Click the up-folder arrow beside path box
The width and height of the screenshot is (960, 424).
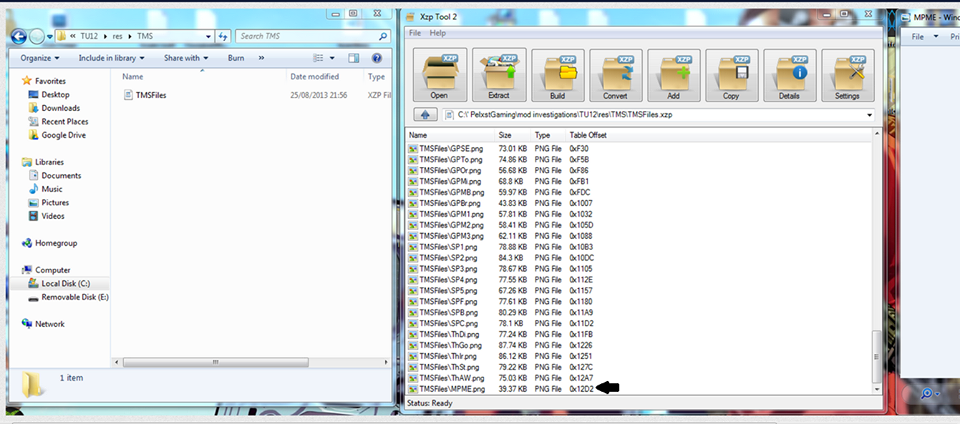tap(423, 115)
